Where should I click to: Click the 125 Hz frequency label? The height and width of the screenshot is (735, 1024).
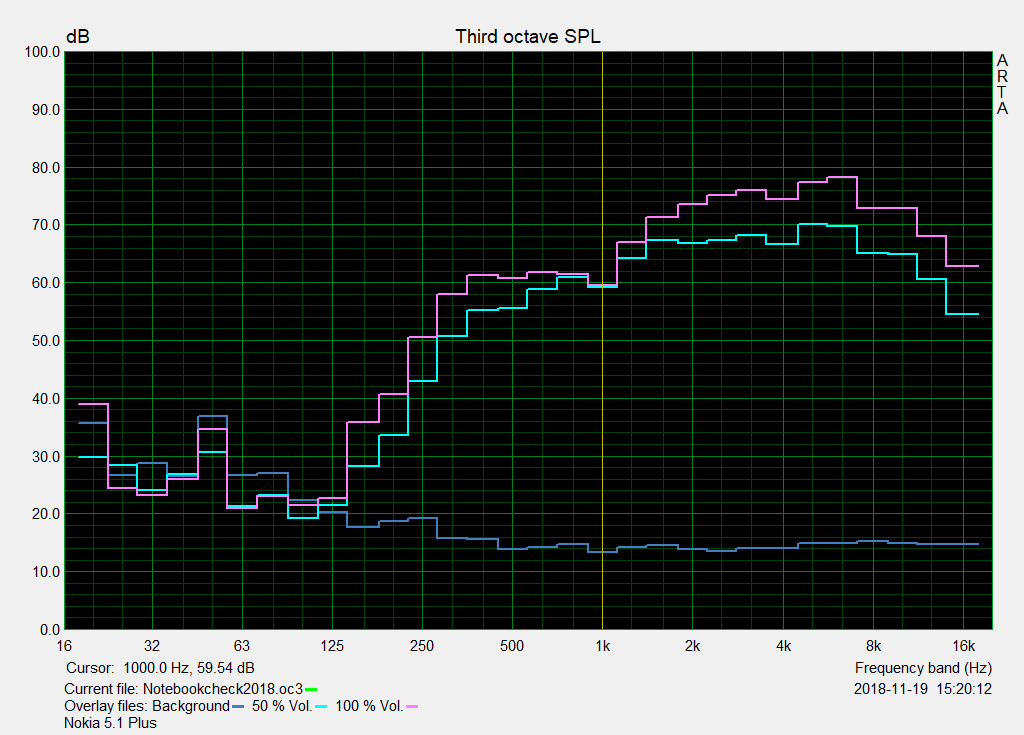point(332,646)
